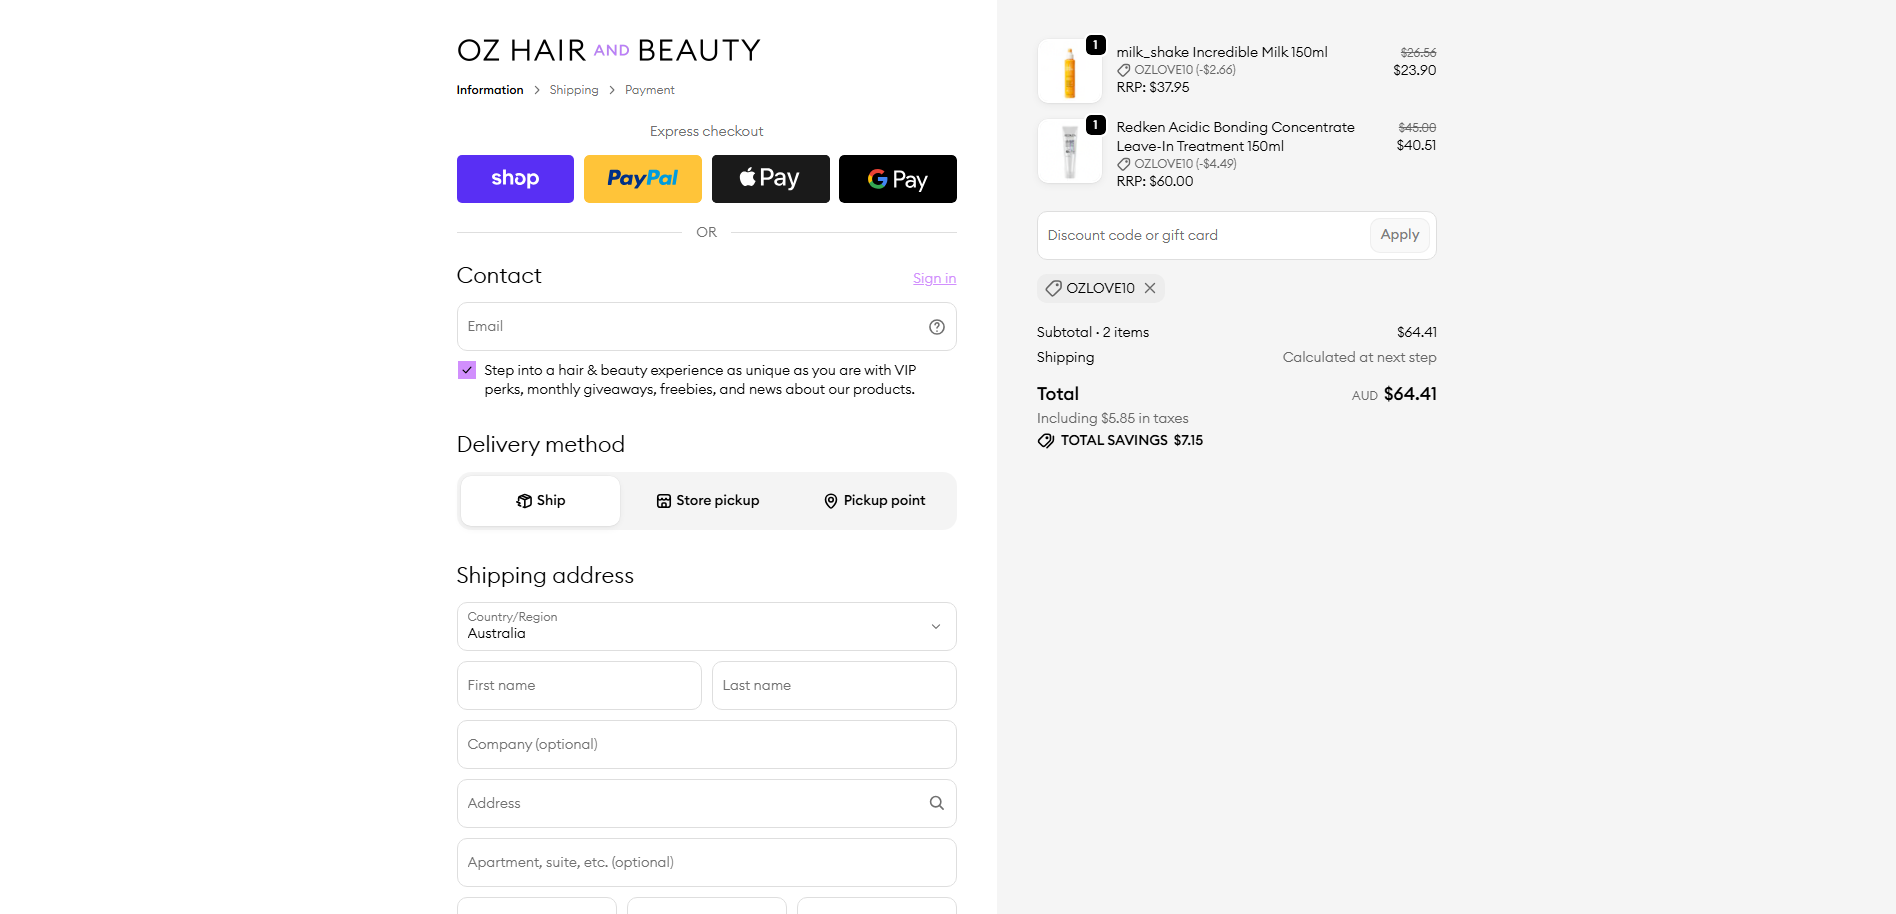Click the "RRP: $37.95" text

point(1153,88)
